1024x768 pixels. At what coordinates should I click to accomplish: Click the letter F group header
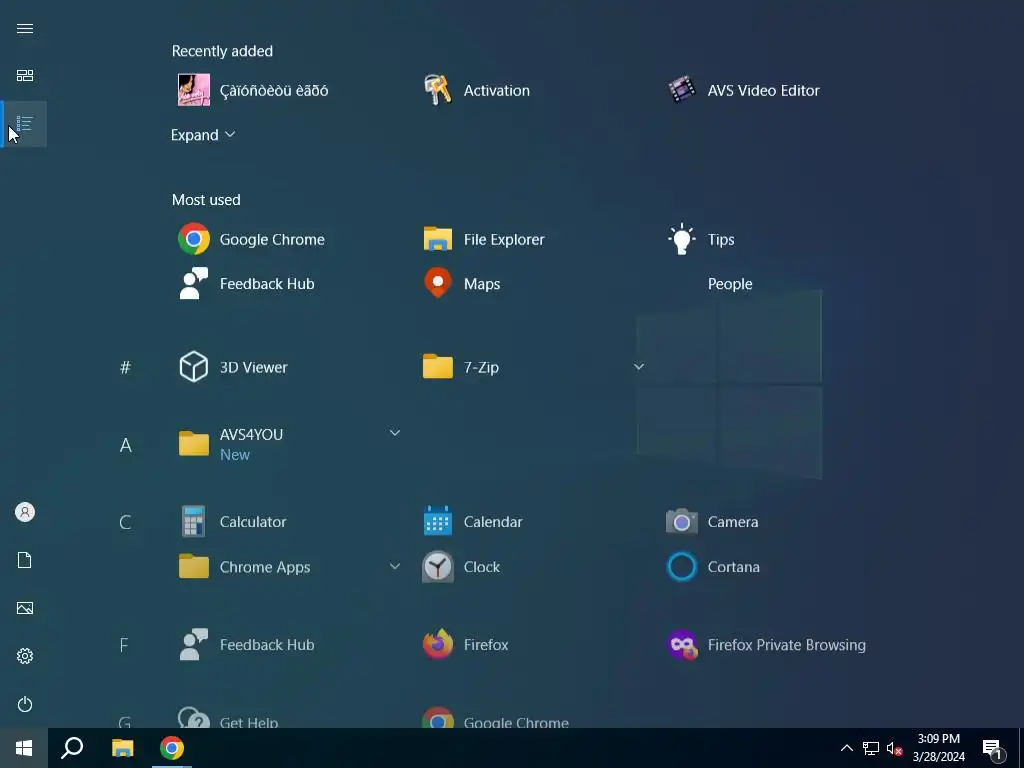point(124,645)
